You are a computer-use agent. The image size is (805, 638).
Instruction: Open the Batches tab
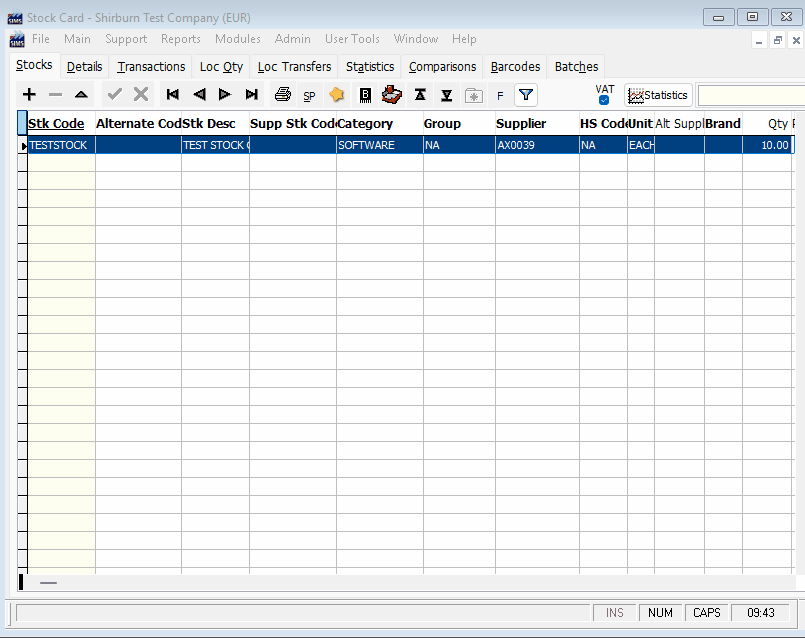tap(576, 67)
